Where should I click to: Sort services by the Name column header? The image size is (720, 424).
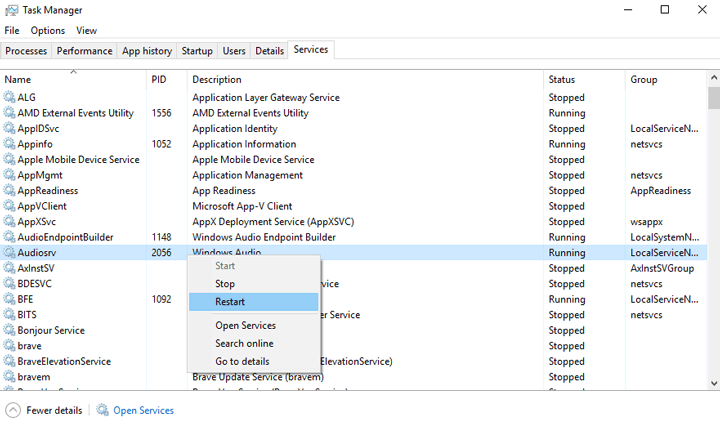pos(18,79)
